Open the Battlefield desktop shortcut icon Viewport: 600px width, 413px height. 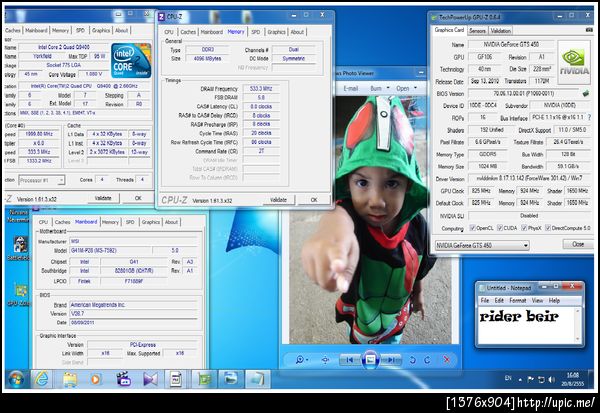[19, 248]
